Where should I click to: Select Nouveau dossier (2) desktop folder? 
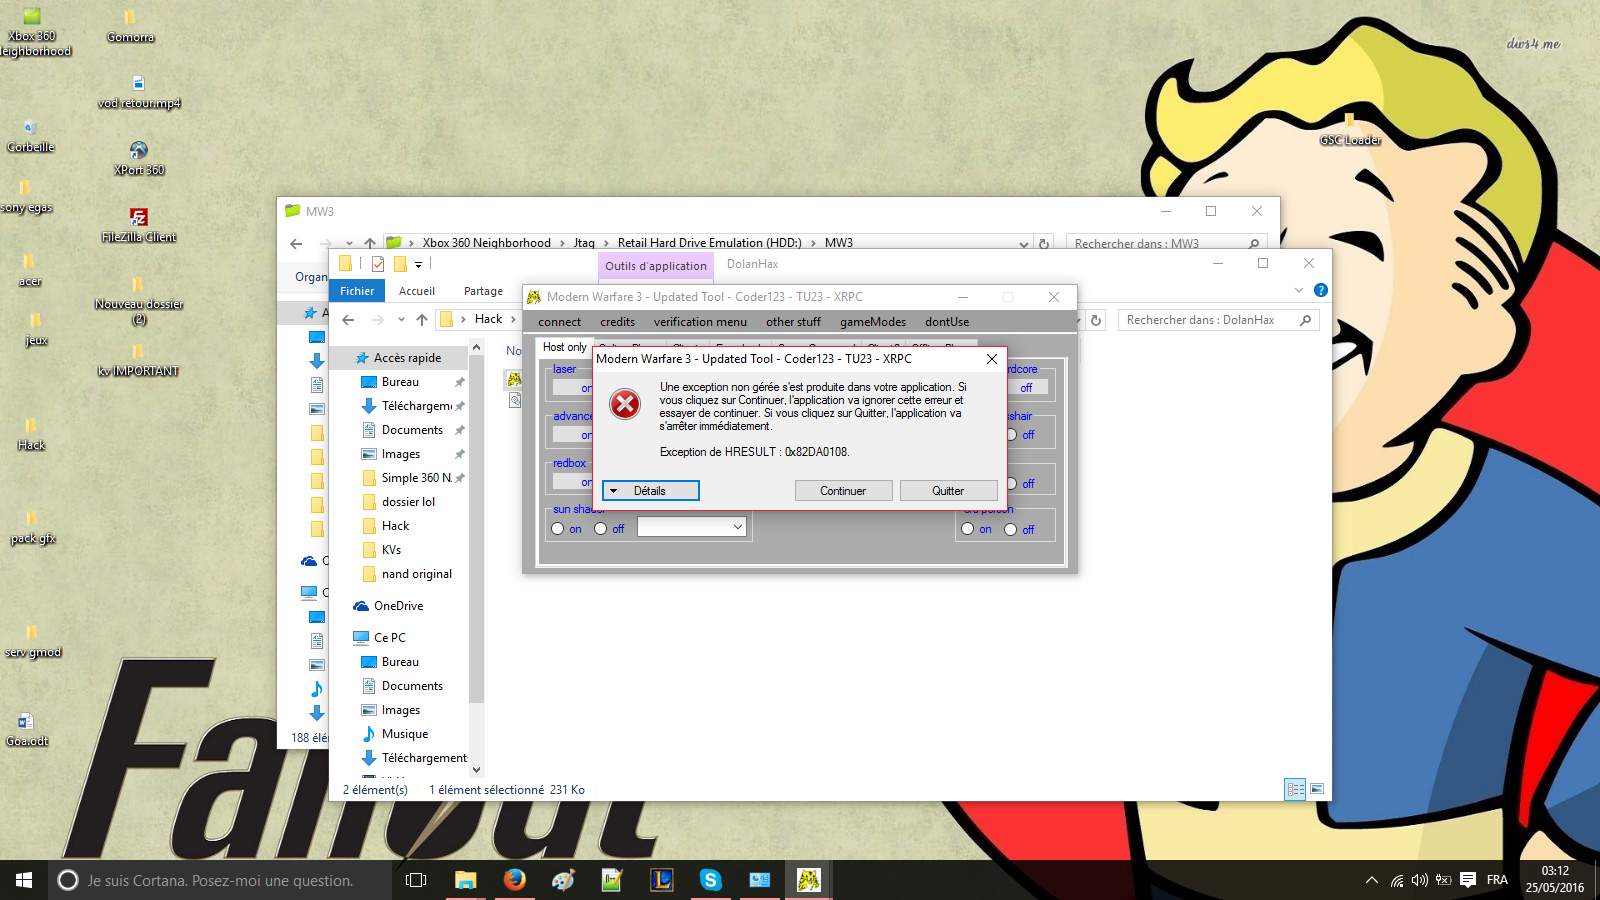[x=138, y=301]
